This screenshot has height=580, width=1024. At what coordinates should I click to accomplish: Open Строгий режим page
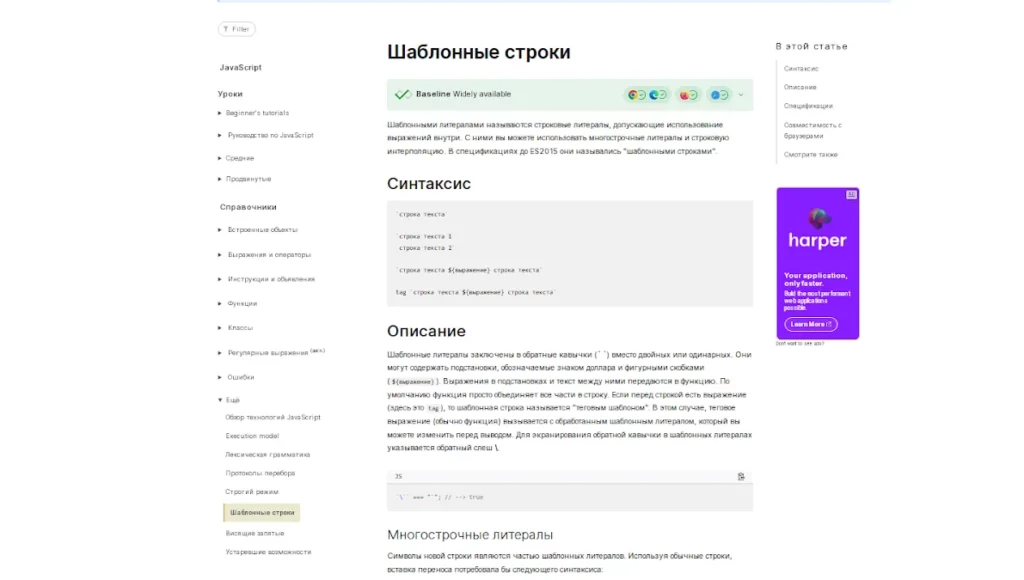[x=251, y=492]
